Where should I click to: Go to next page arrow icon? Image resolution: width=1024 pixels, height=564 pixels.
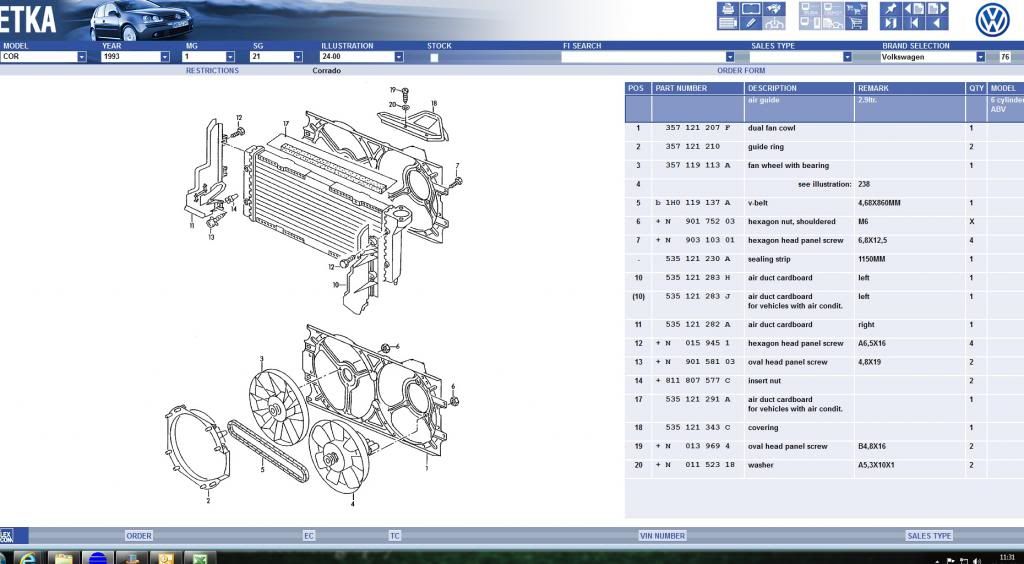[937, 9]
